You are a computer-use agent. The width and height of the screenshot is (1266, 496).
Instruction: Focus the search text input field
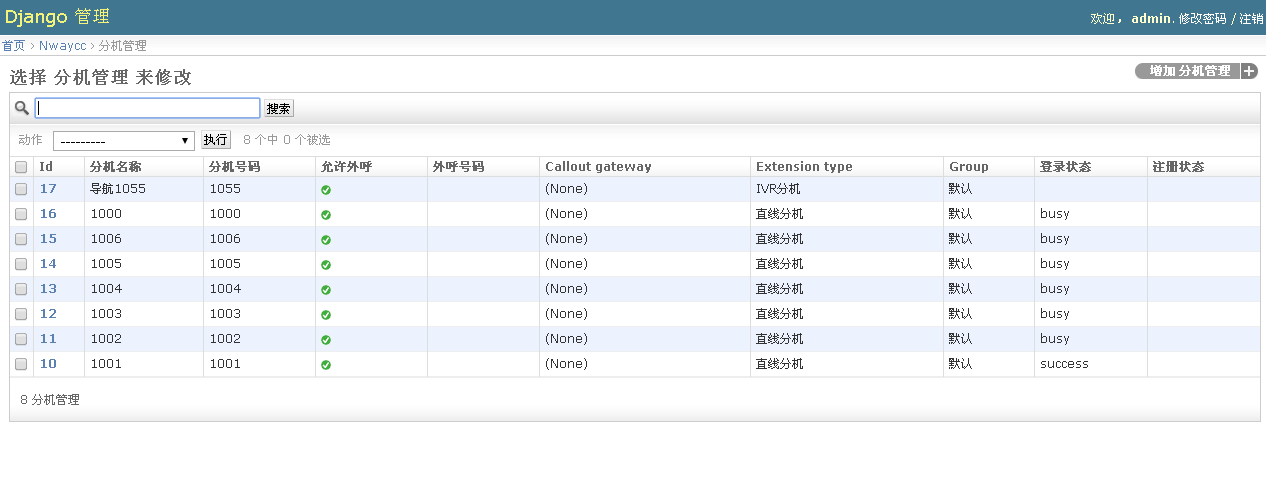(148, 108)
